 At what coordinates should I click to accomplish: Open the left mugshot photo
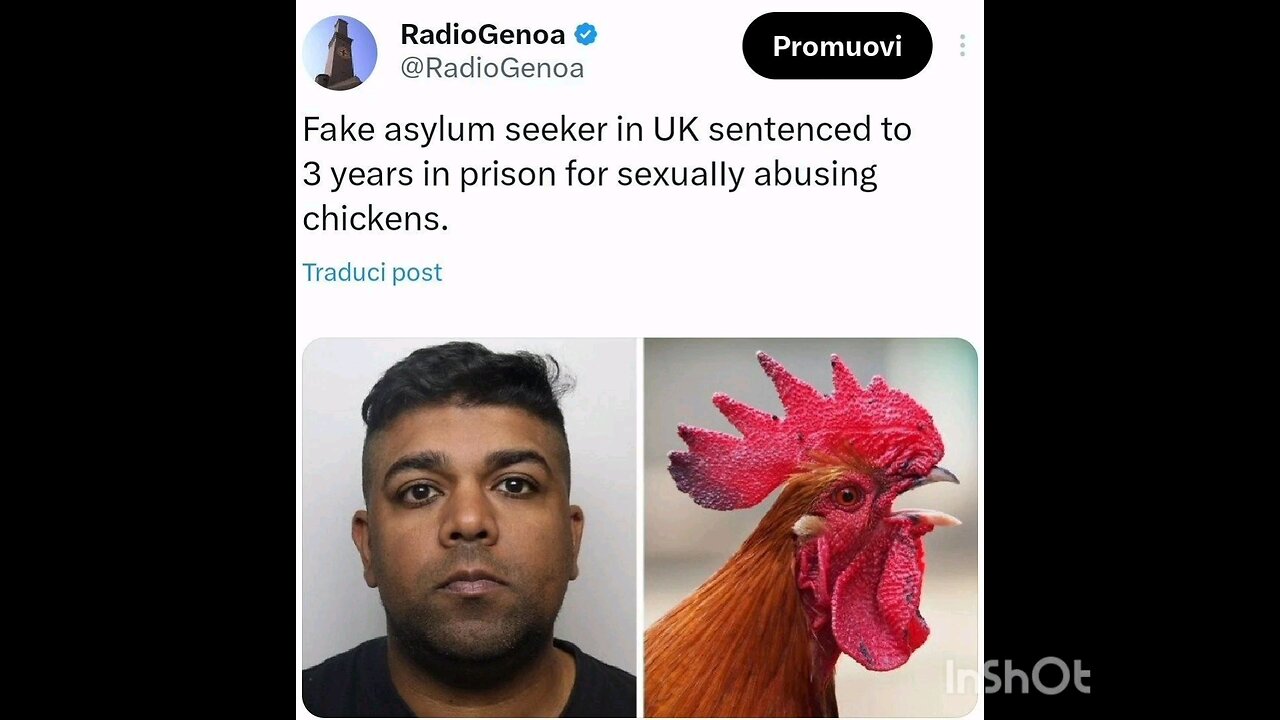469,527
